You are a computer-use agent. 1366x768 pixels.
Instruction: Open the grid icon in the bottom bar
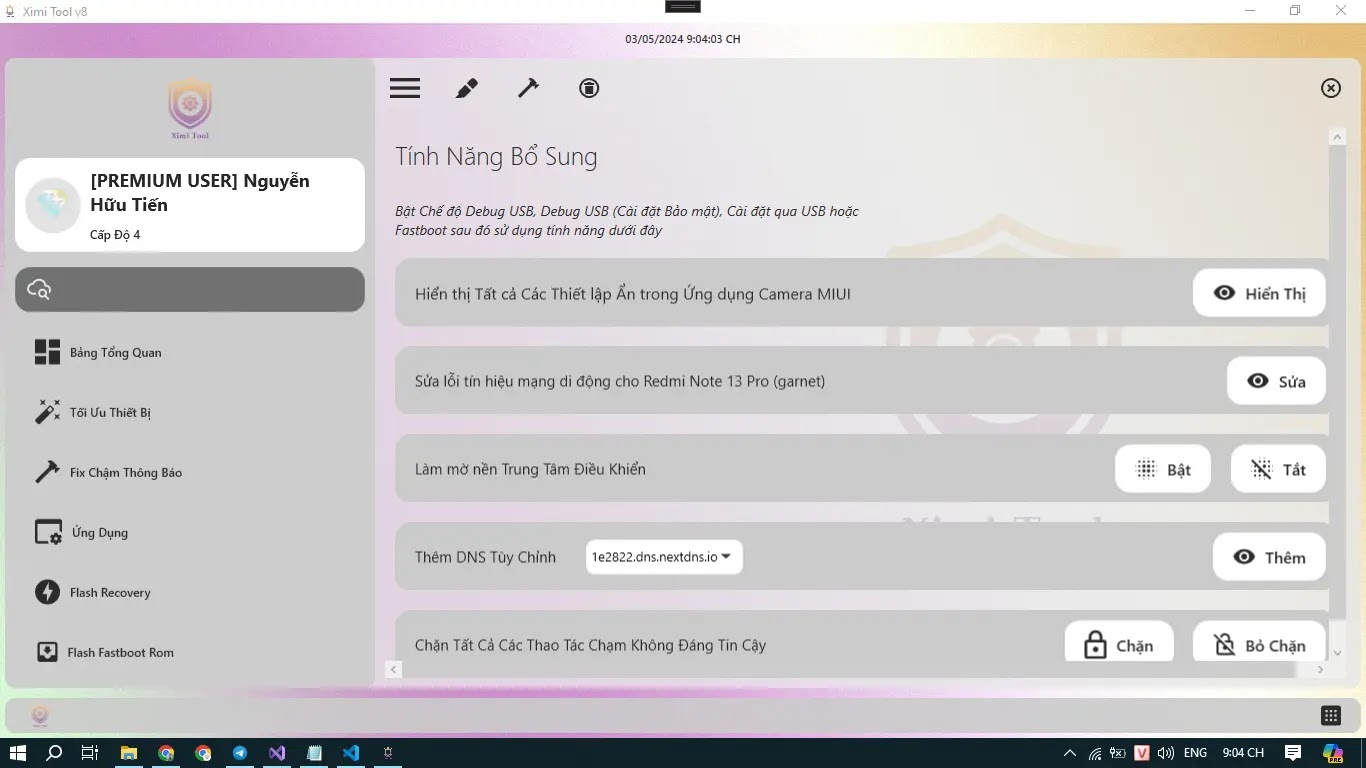1331,715
